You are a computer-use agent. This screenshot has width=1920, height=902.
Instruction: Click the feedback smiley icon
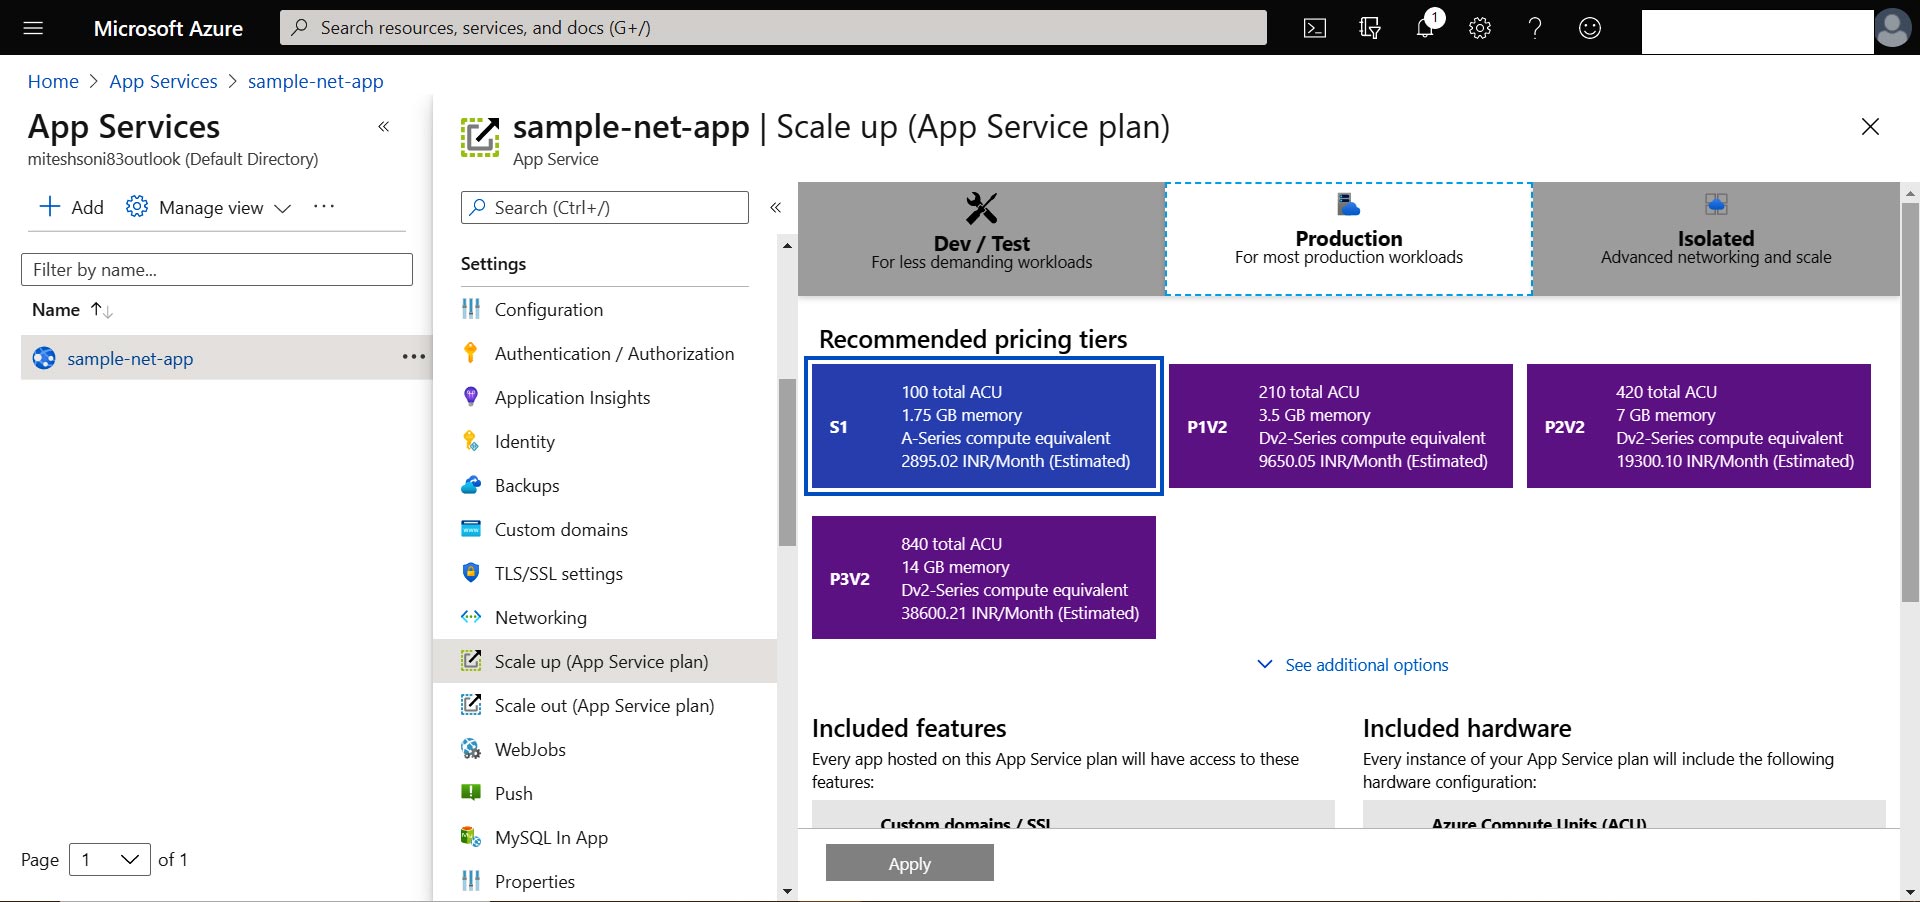[x=1590, y=28]
